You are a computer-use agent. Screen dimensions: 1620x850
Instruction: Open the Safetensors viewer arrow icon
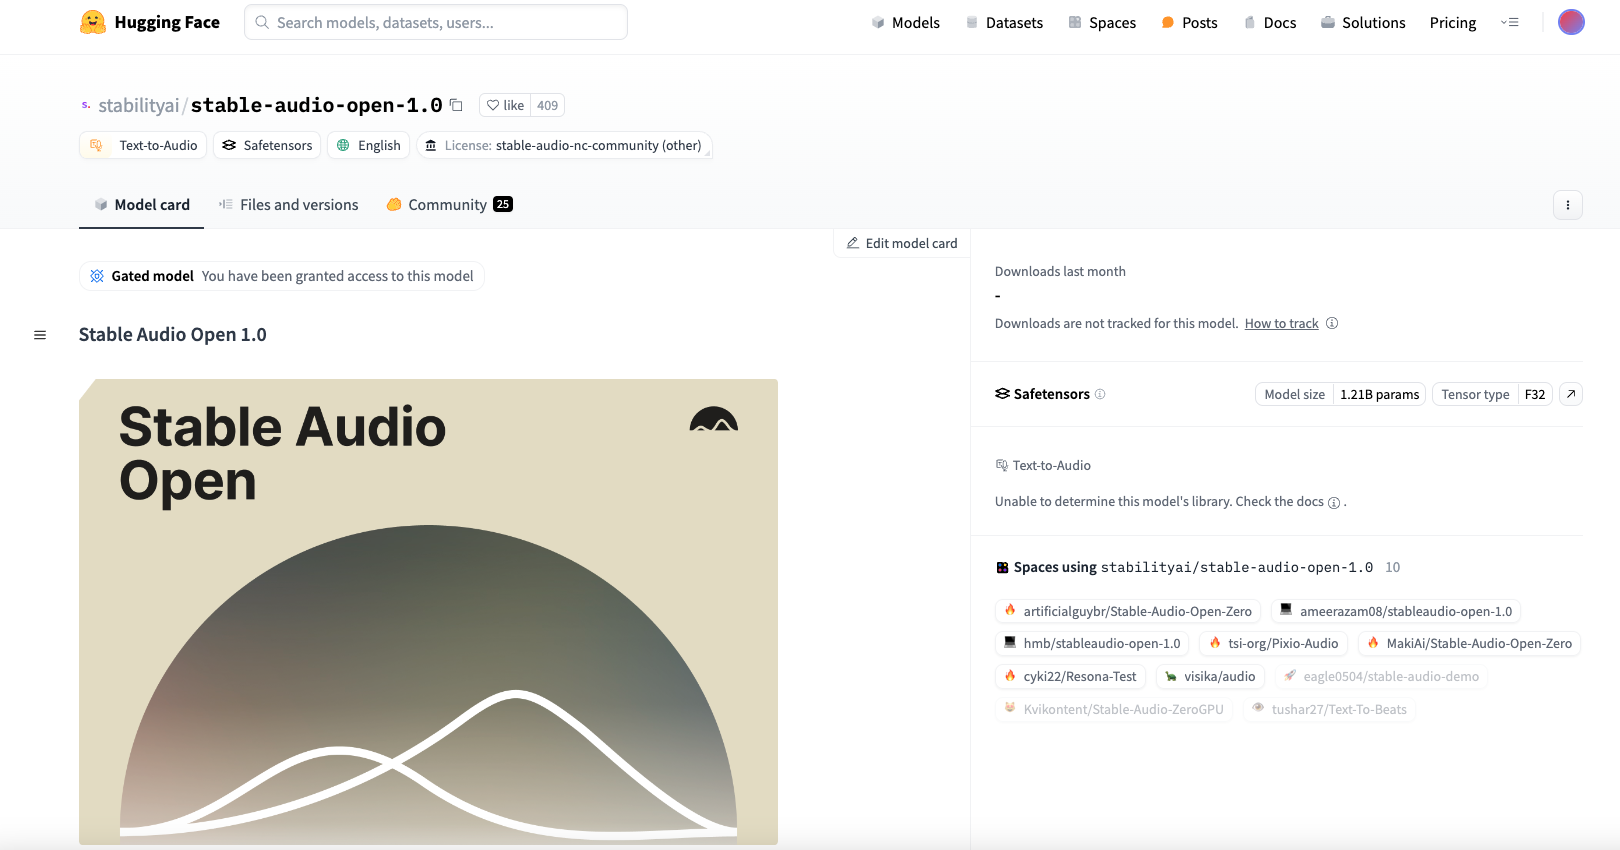tap(1571, 394)
